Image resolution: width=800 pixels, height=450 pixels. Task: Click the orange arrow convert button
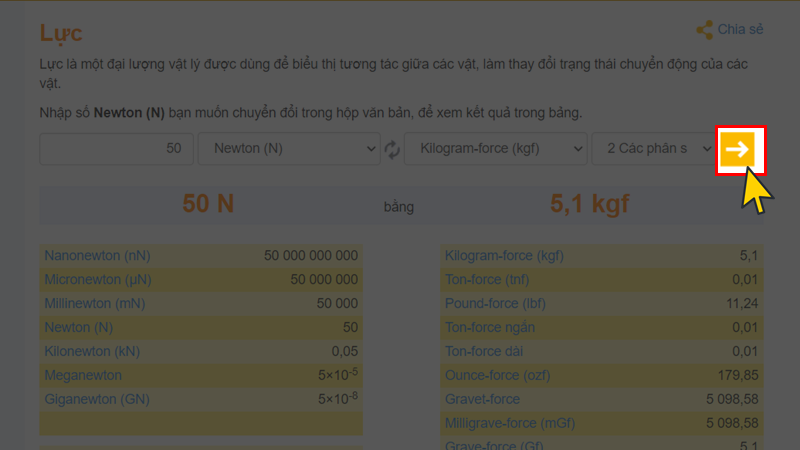(x=738, y=150)
